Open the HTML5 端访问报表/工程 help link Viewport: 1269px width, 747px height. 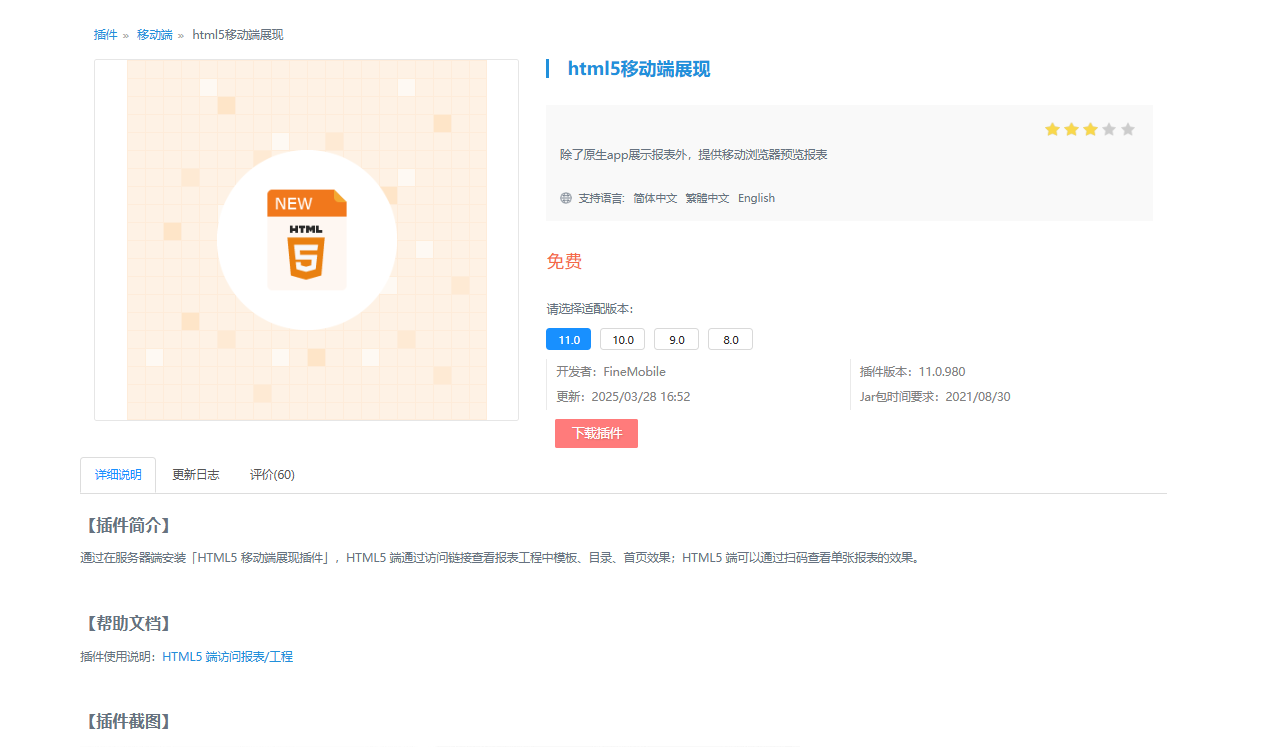228,657
